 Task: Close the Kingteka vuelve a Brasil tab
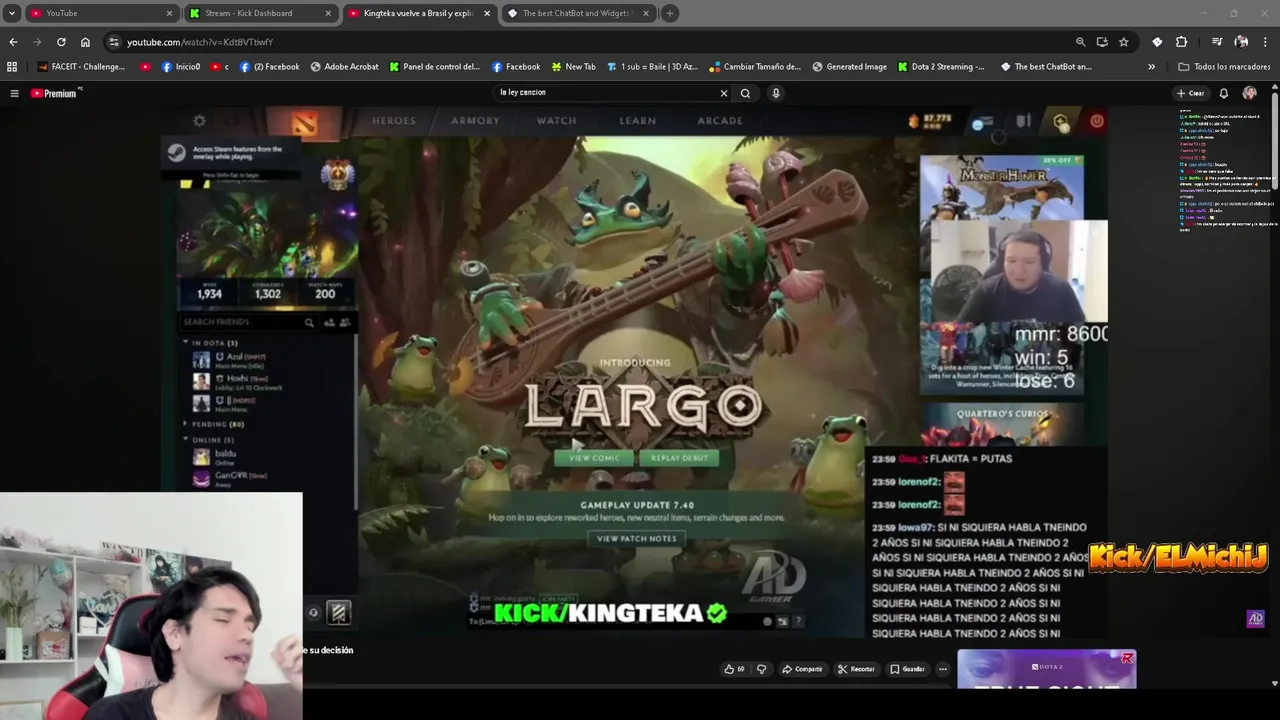[x=487, y=13]
